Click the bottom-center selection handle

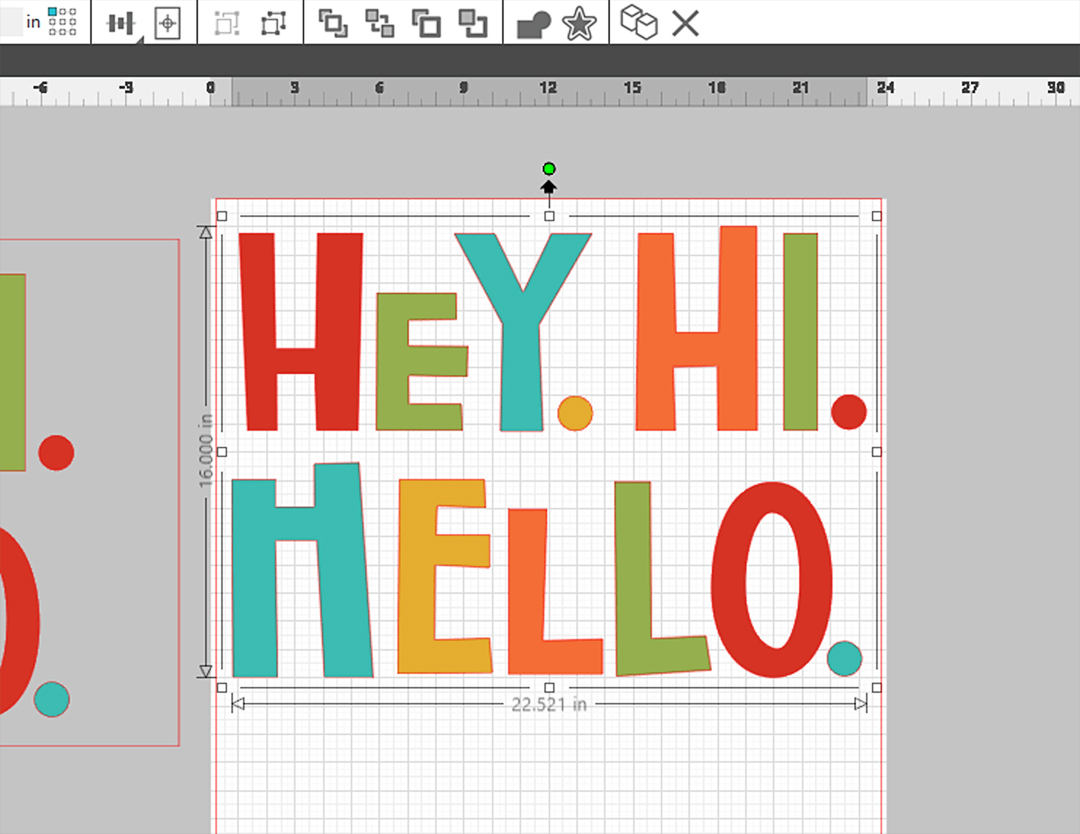click(549, 687)
